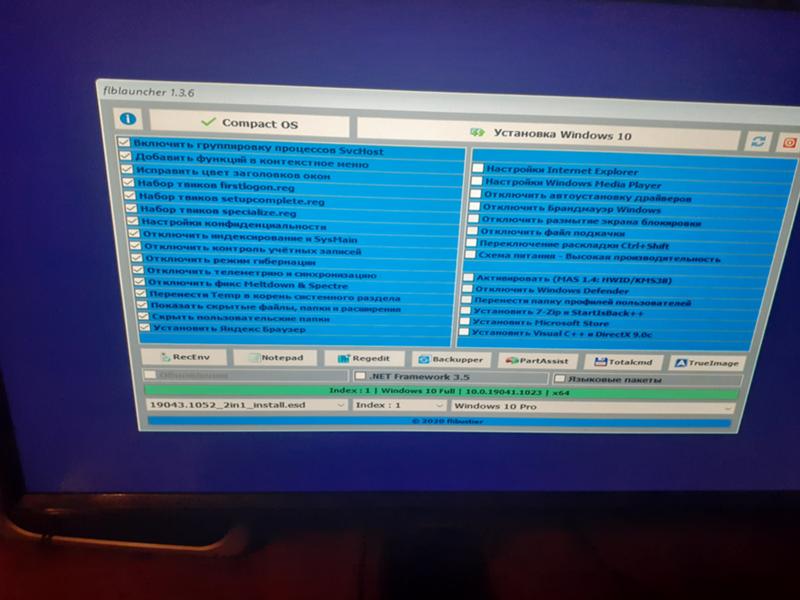
Task: Open the Index : 1 dropdown
Action: point(399,405)
